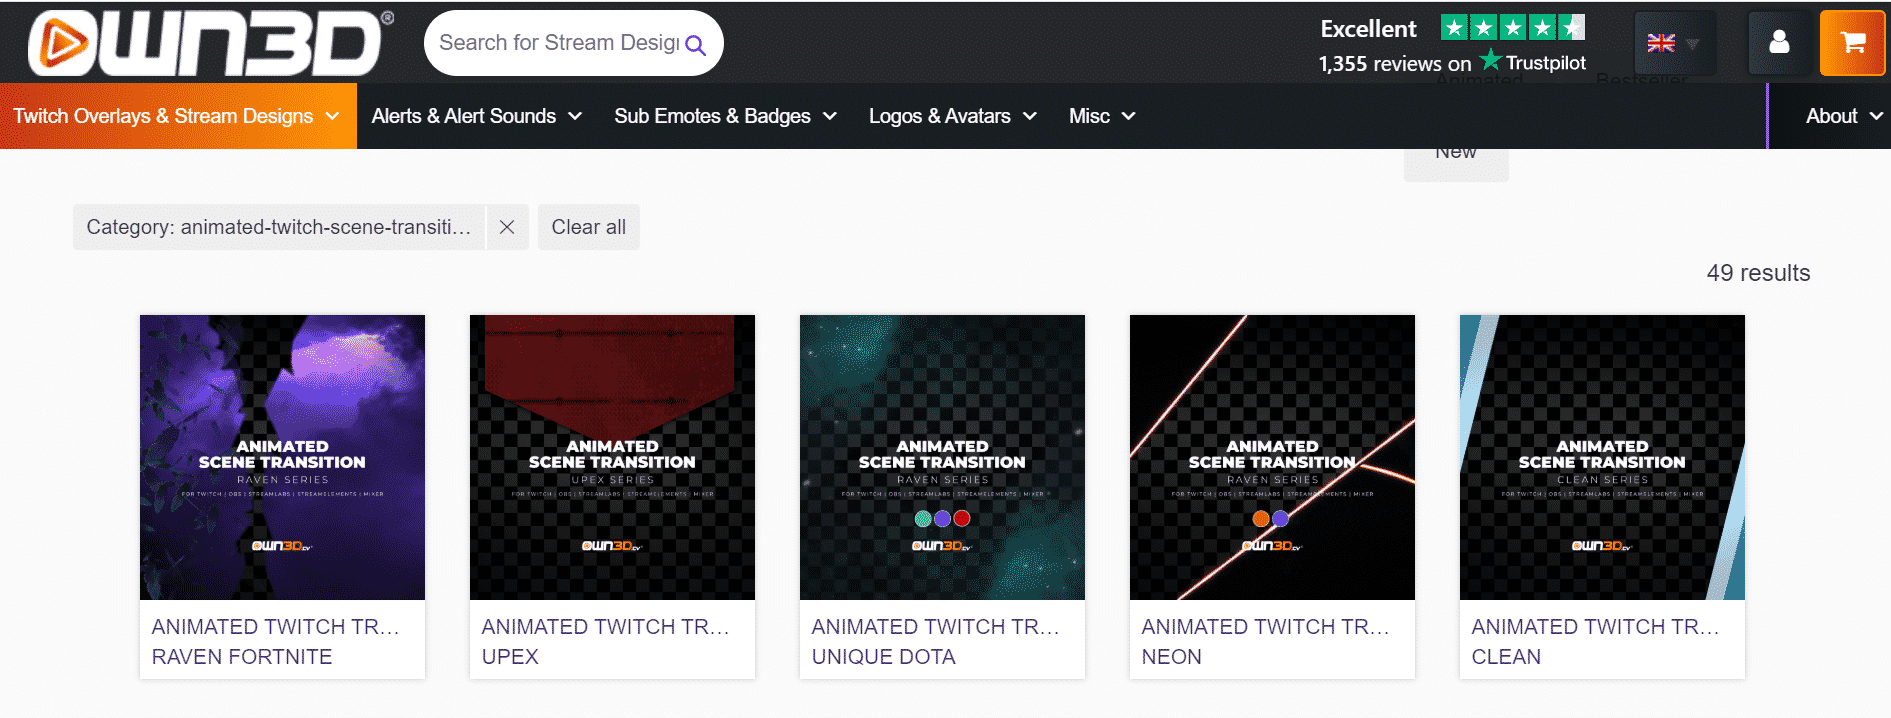This screenshot has height=718, width=1891.
Task: Expand chevron next to Sub Emotes & Badges
Action: [x=830, y=116]
